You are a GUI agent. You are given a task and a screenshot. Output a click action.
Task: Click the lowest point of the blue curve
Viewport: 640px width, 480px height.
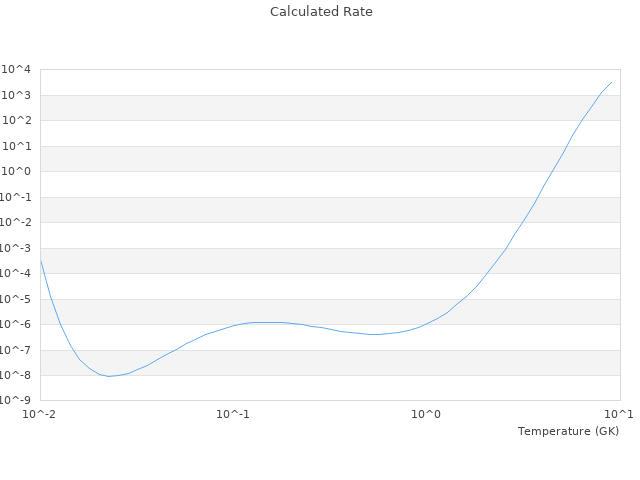pyautogui.click(x=109, y=376)
